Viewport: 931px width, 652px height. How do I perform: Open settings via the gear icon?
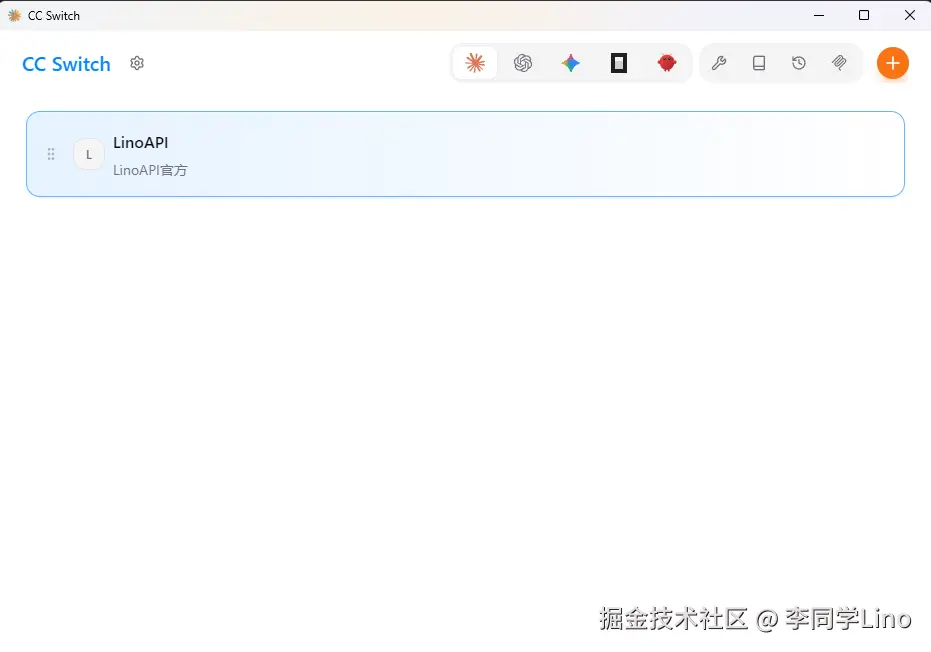click(137, 63)
